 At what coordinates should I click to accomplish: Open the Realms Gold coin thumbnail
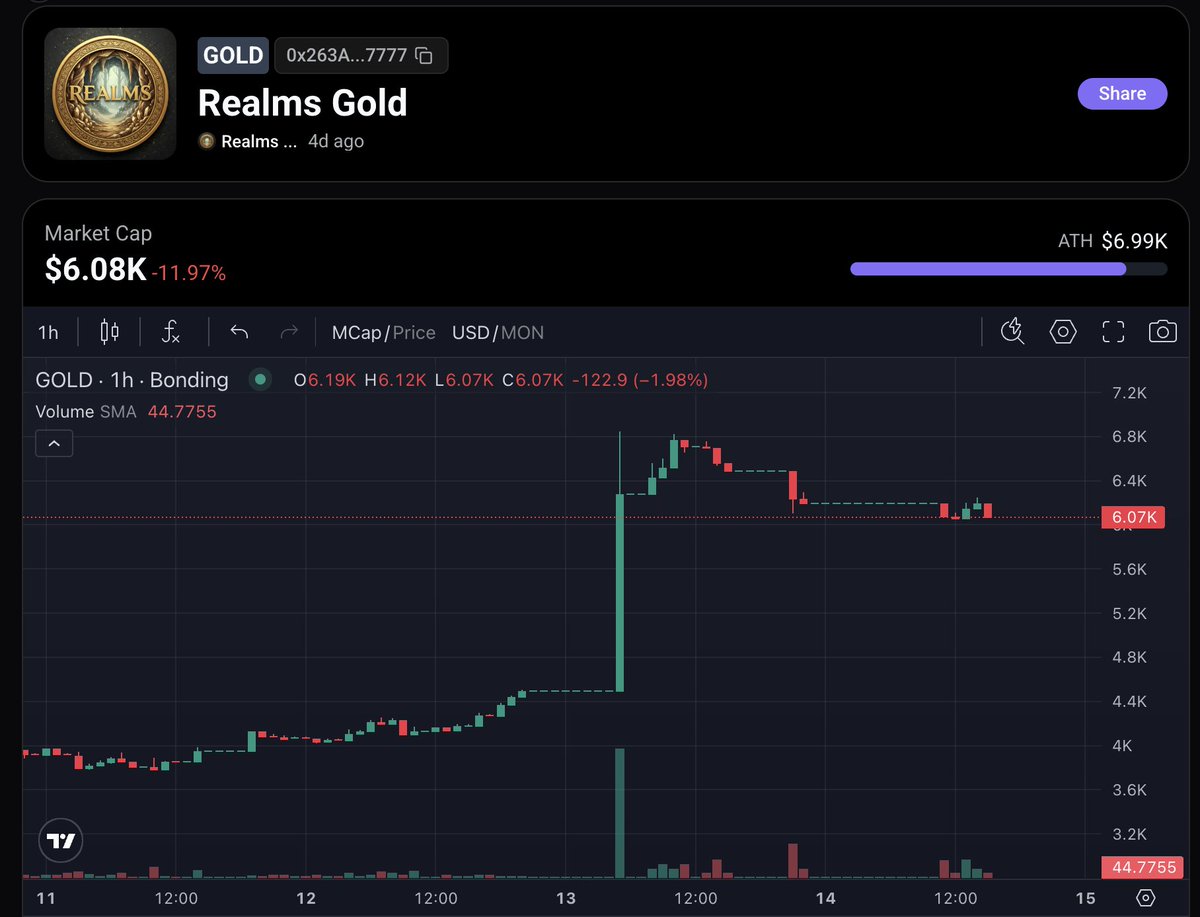point(110,94)
